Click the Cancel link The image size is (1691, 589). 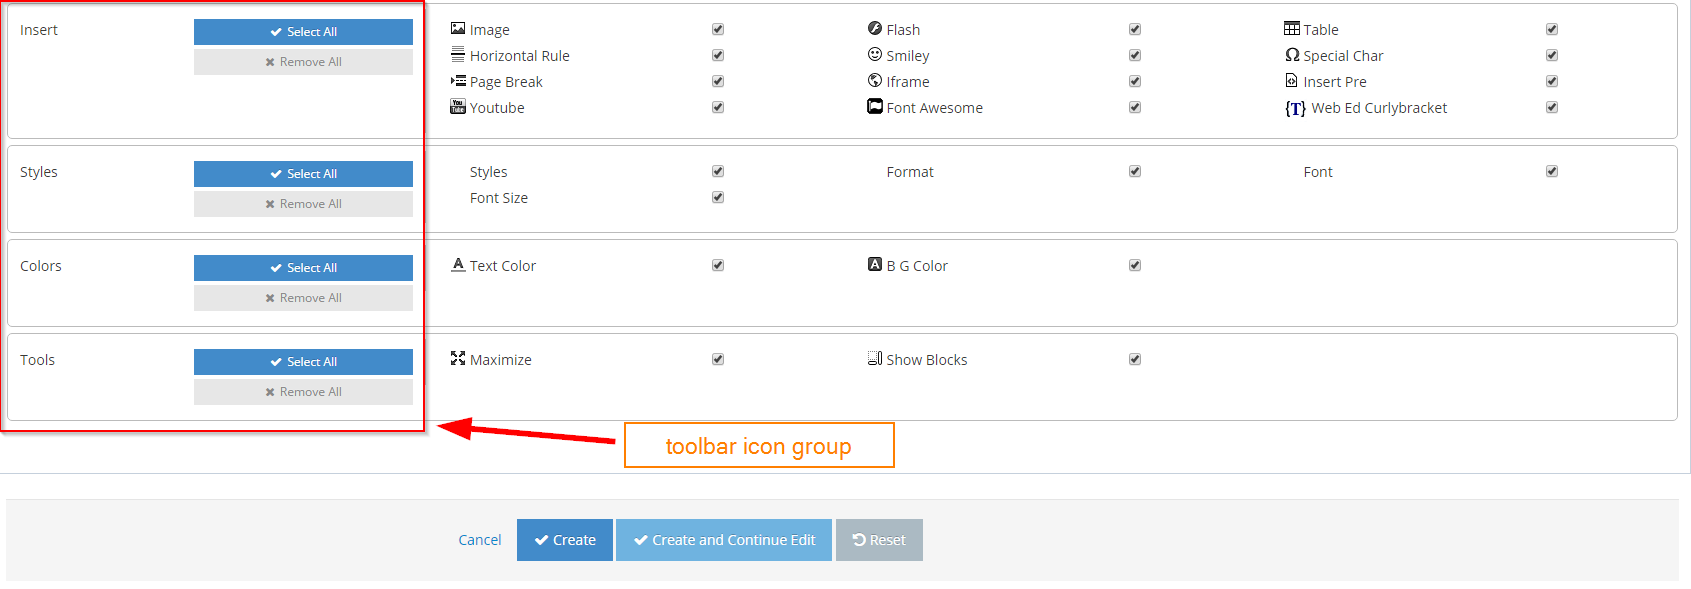pos(479,539)
